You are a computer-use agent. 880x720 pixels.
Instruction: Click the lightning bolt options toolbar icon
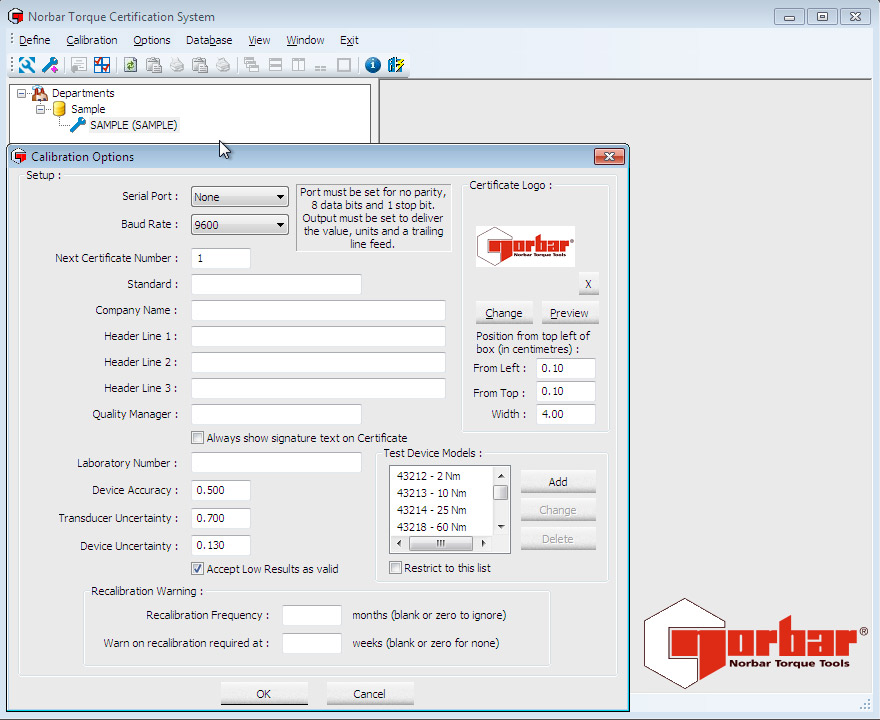tap(396, 65)
